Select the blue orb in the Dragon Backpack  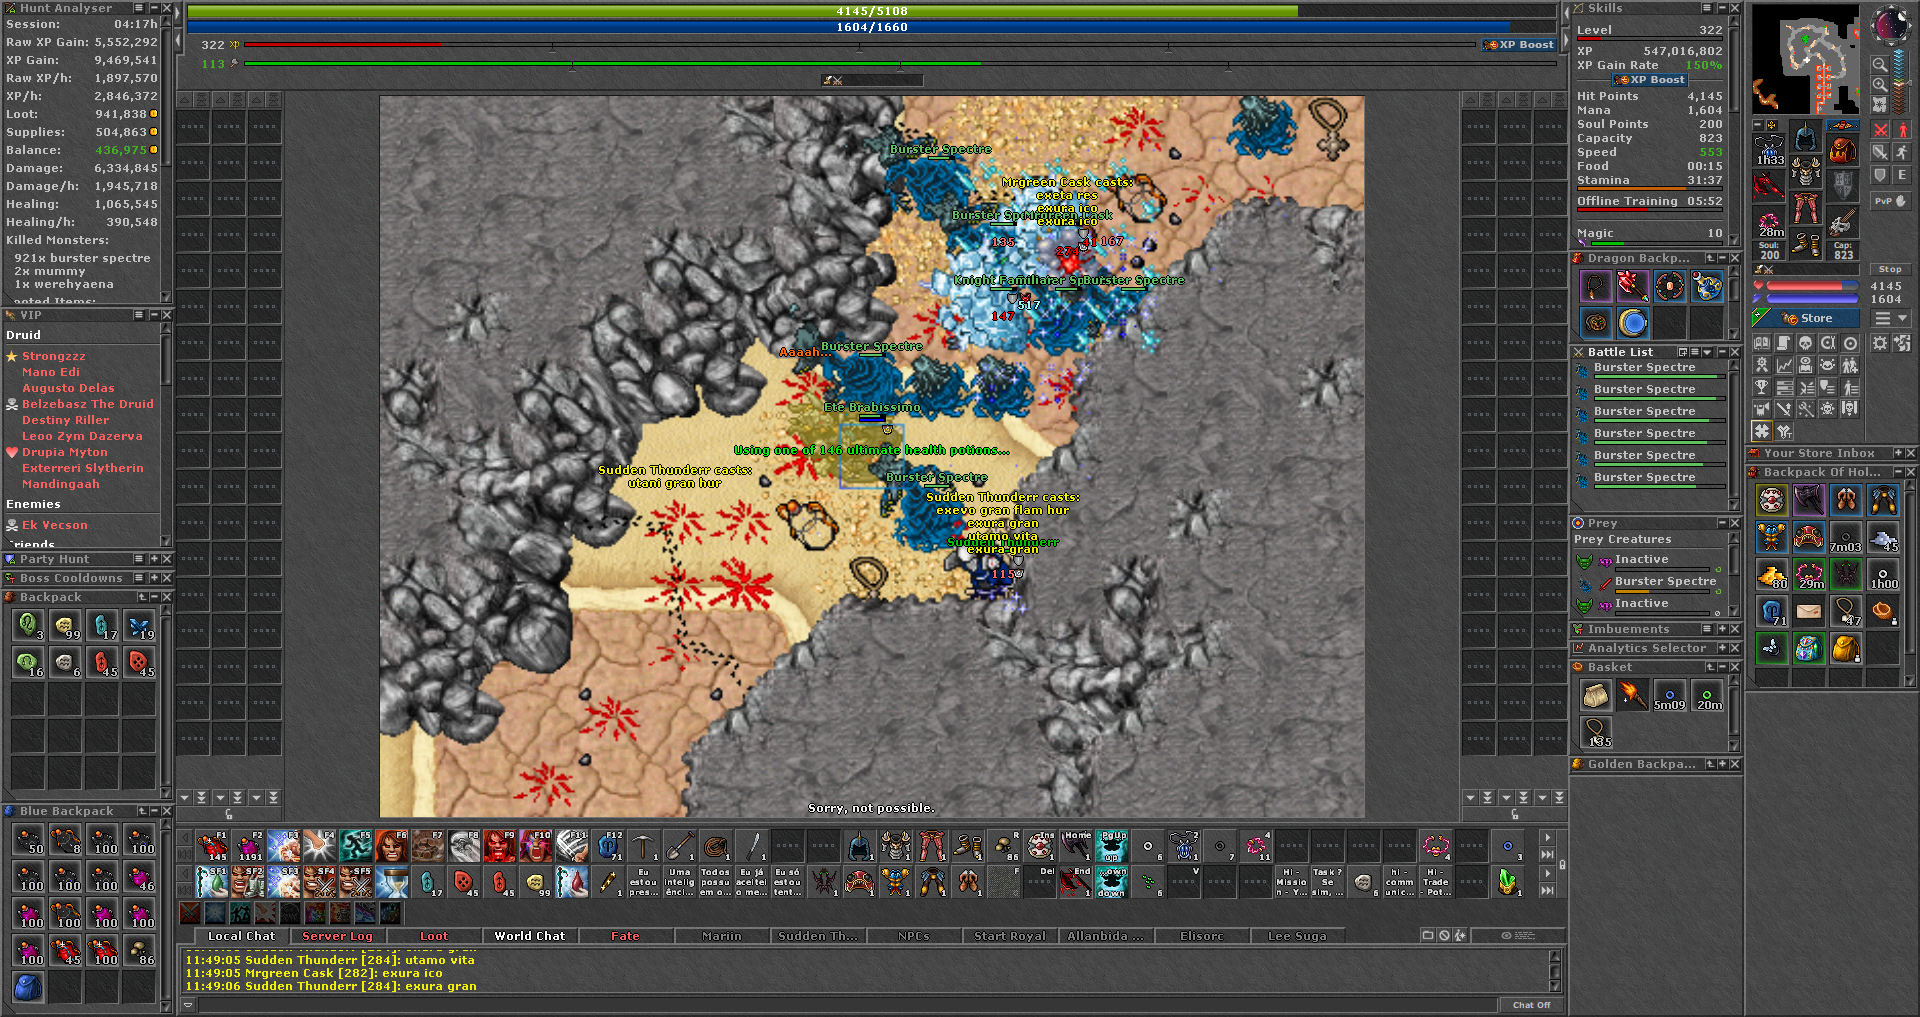tap(1633, 322)
